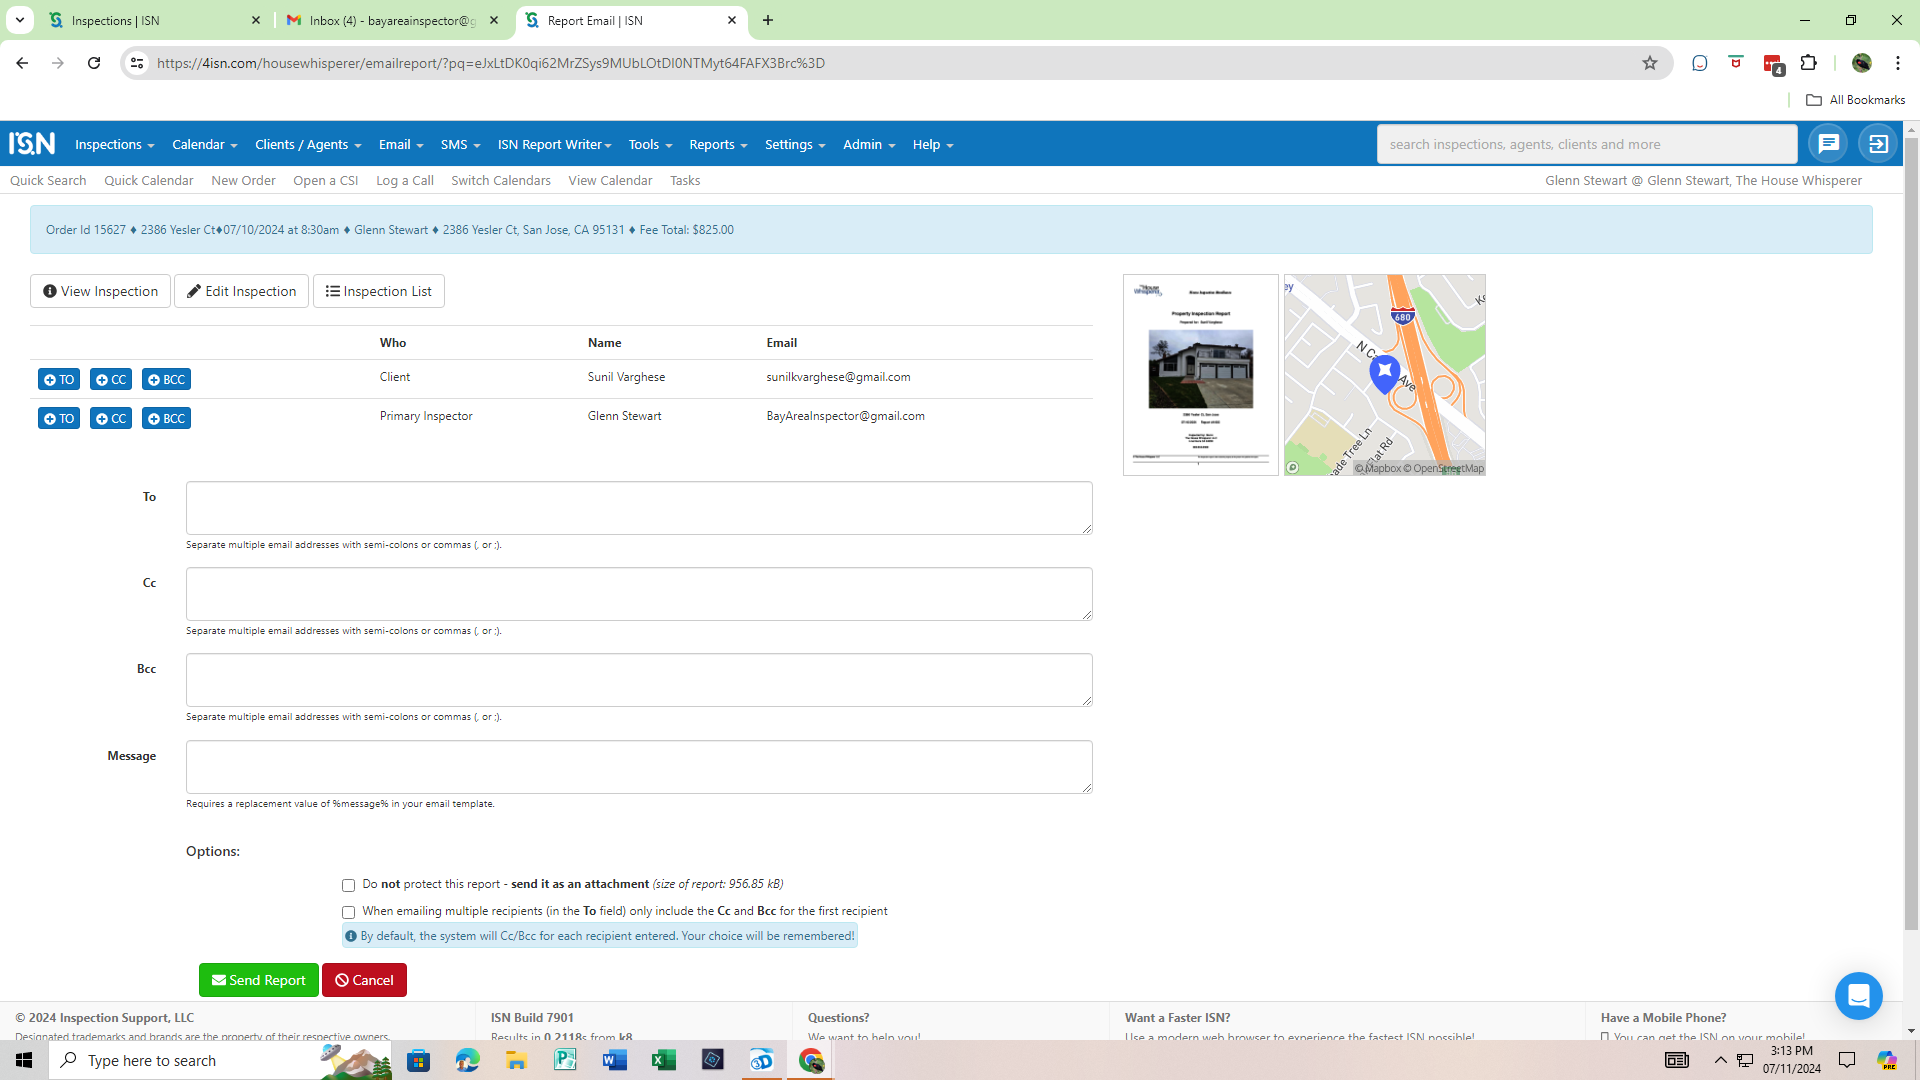Open the Help menu
This screenshot has height=1080, width=1920.
[x=933, y=144]
